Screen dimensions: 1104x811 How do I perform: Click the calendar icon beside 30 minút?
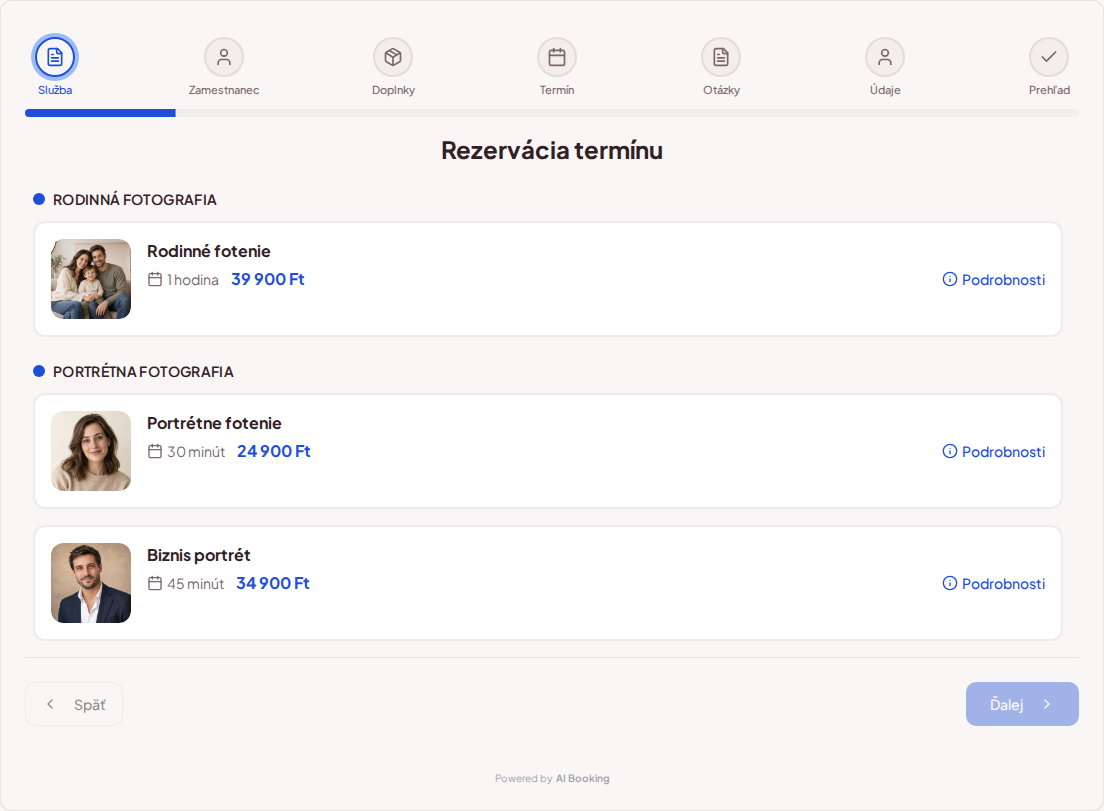click(155, 451)
